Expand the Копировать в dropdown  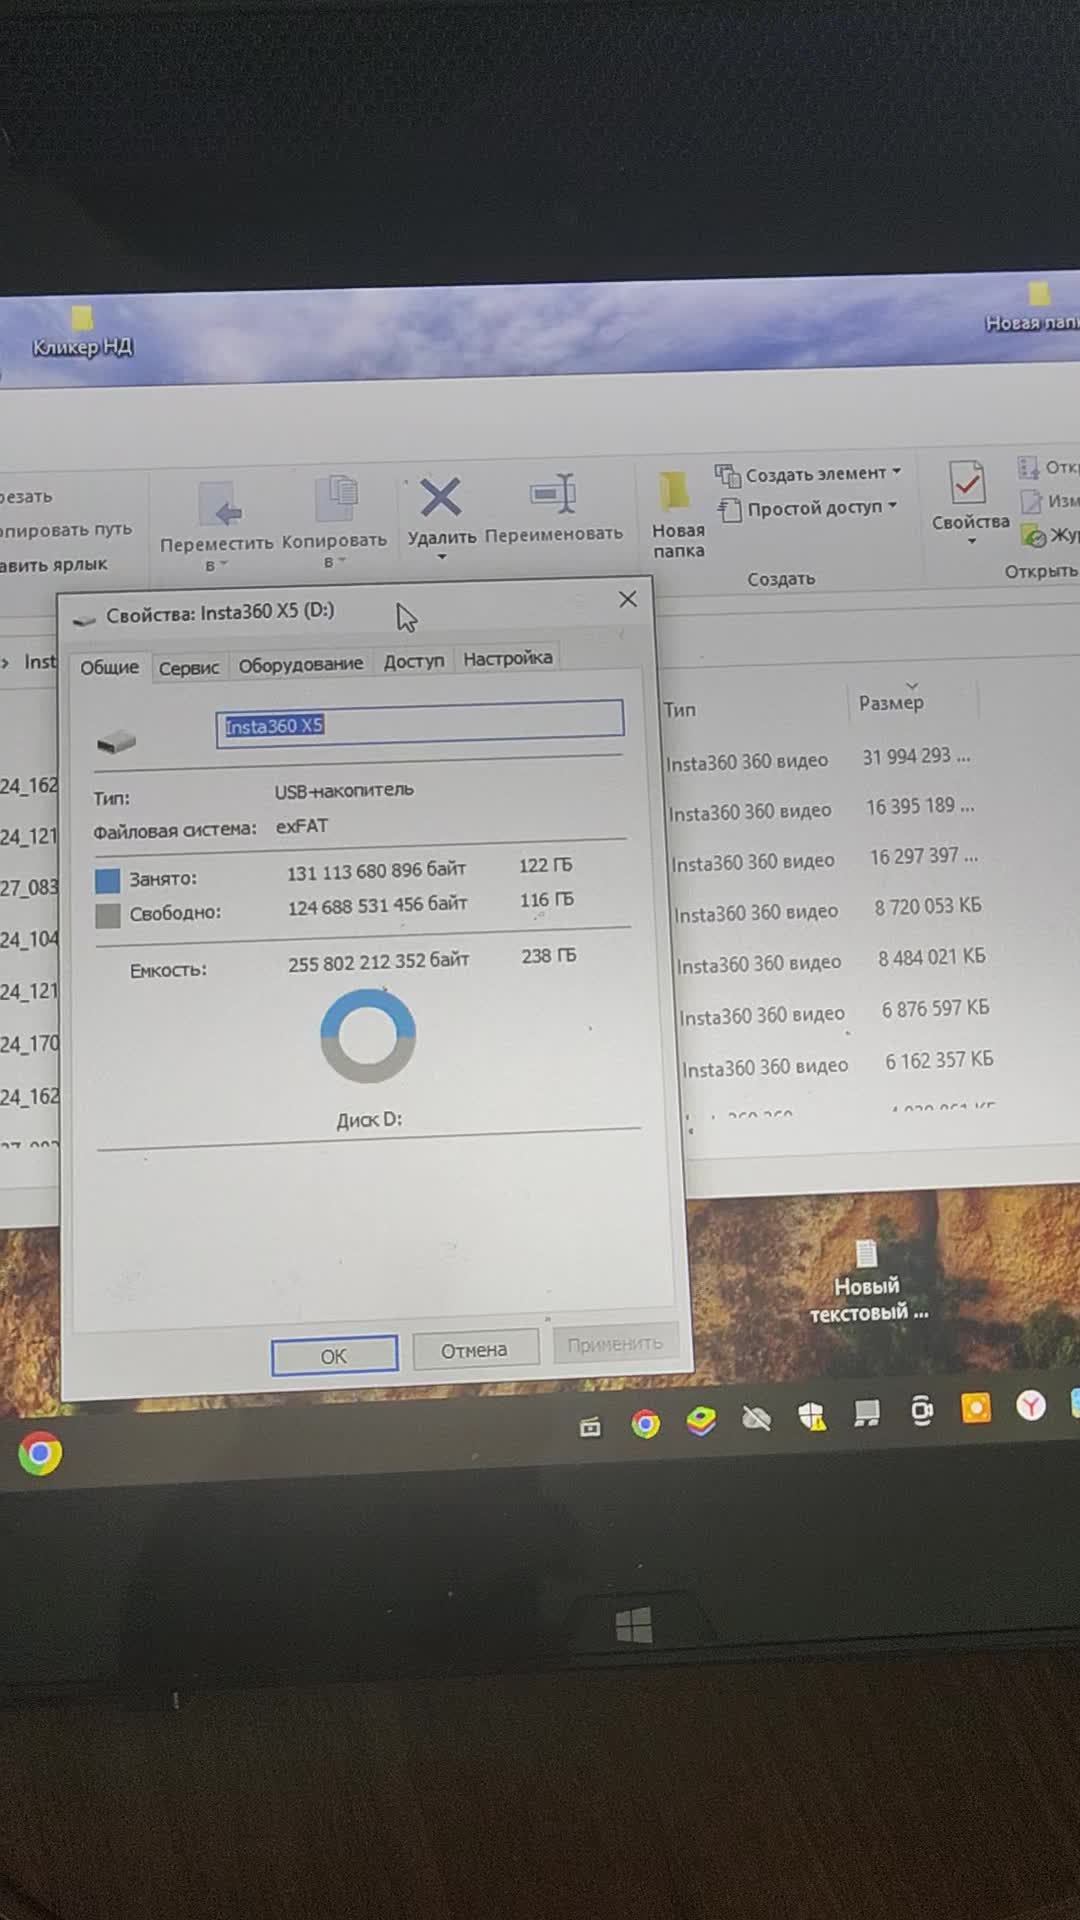point(342,562)
